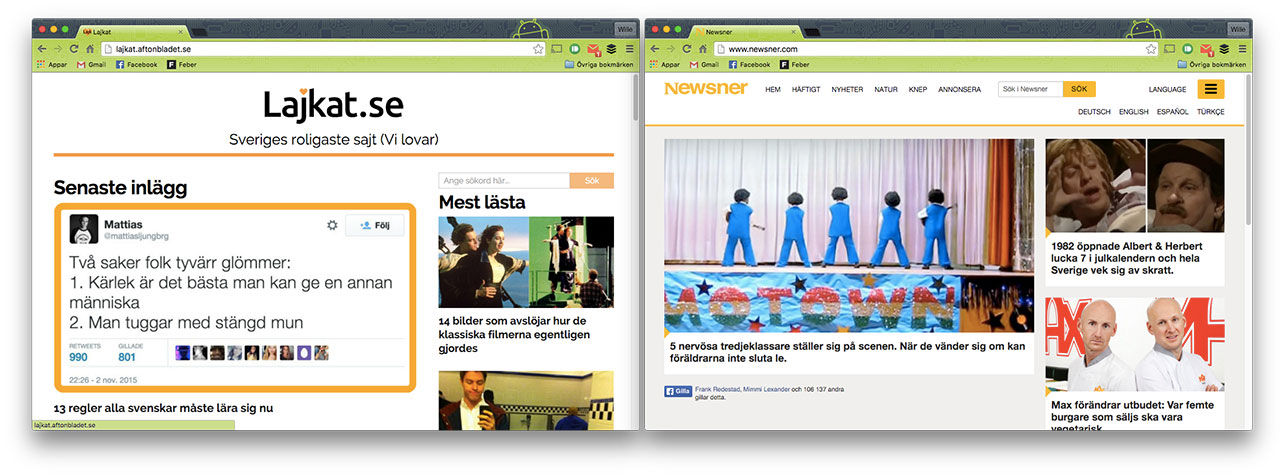Open the orange hamburger menu on Newsner
This screenshot has height=476, width=1280.
(1210, 89)
